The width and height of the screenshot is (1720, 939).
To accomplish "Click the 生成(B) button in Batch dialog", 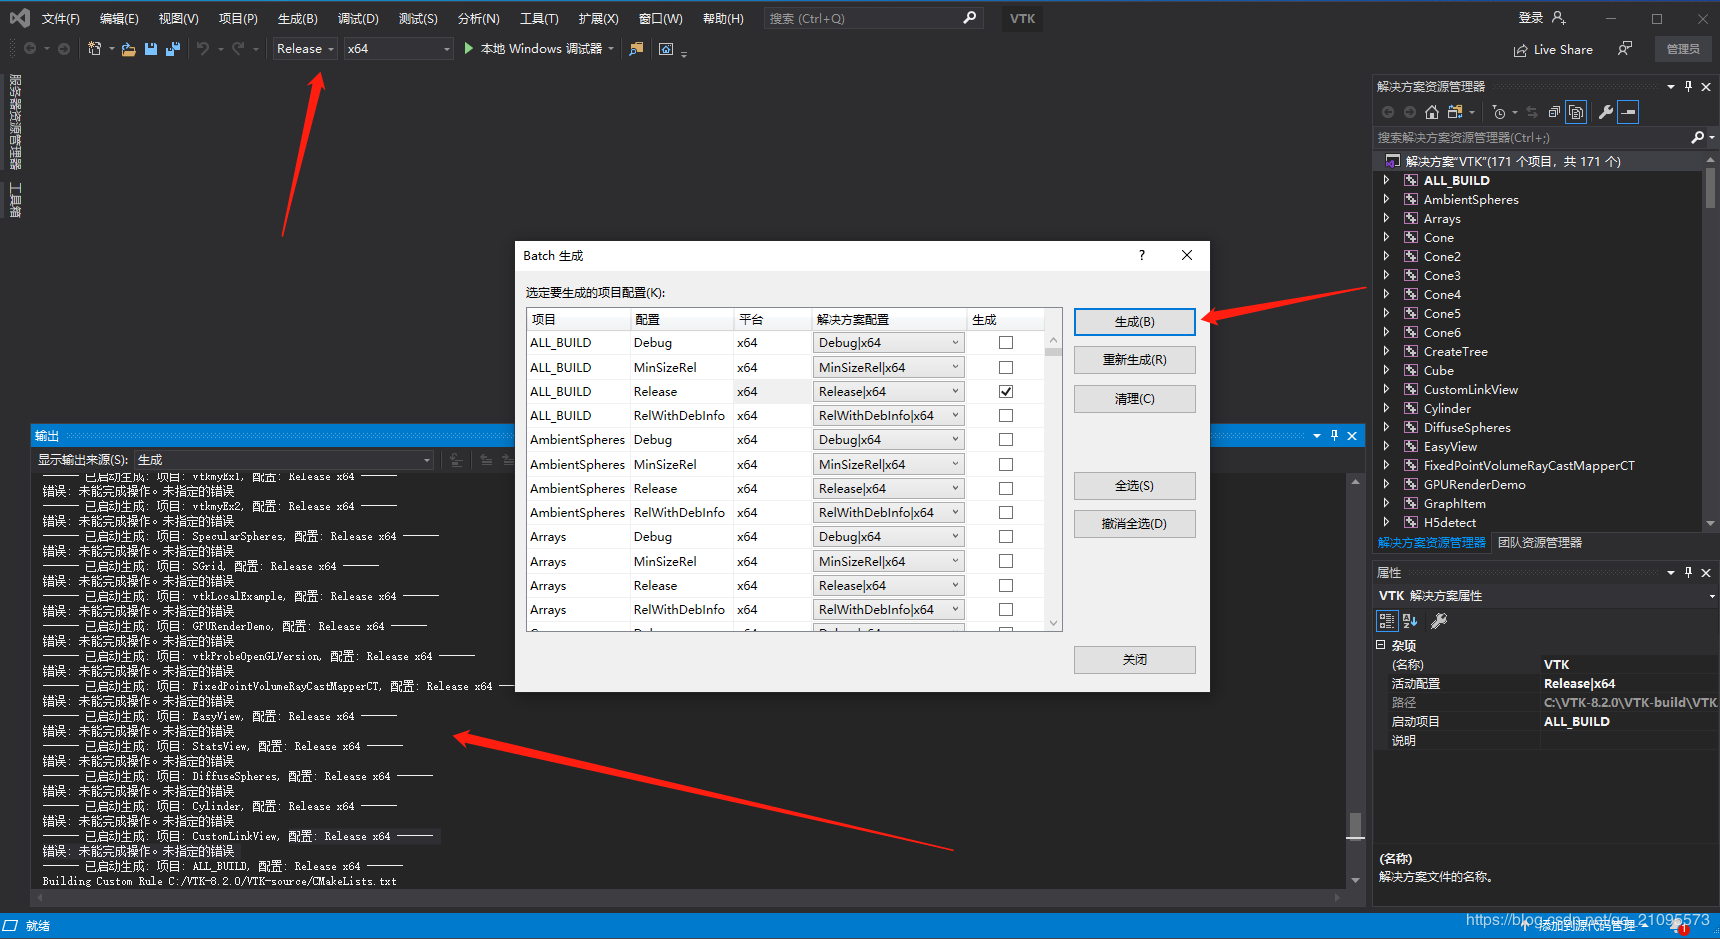I will (1134, 322).
